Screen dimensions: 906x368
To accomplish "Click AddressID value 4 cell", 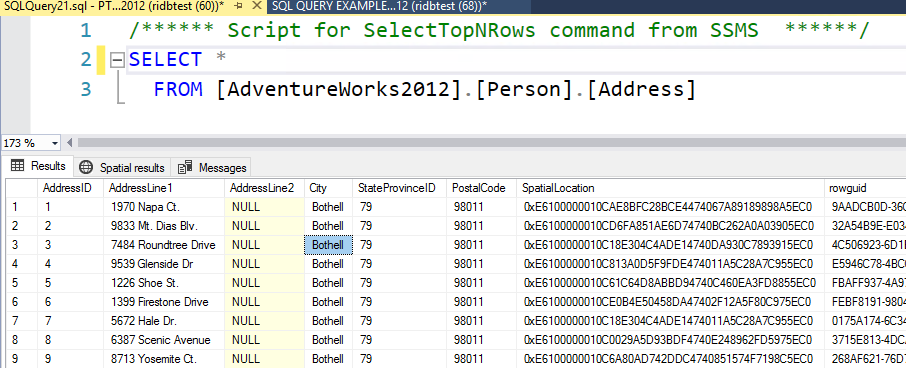I will (70, 264).
